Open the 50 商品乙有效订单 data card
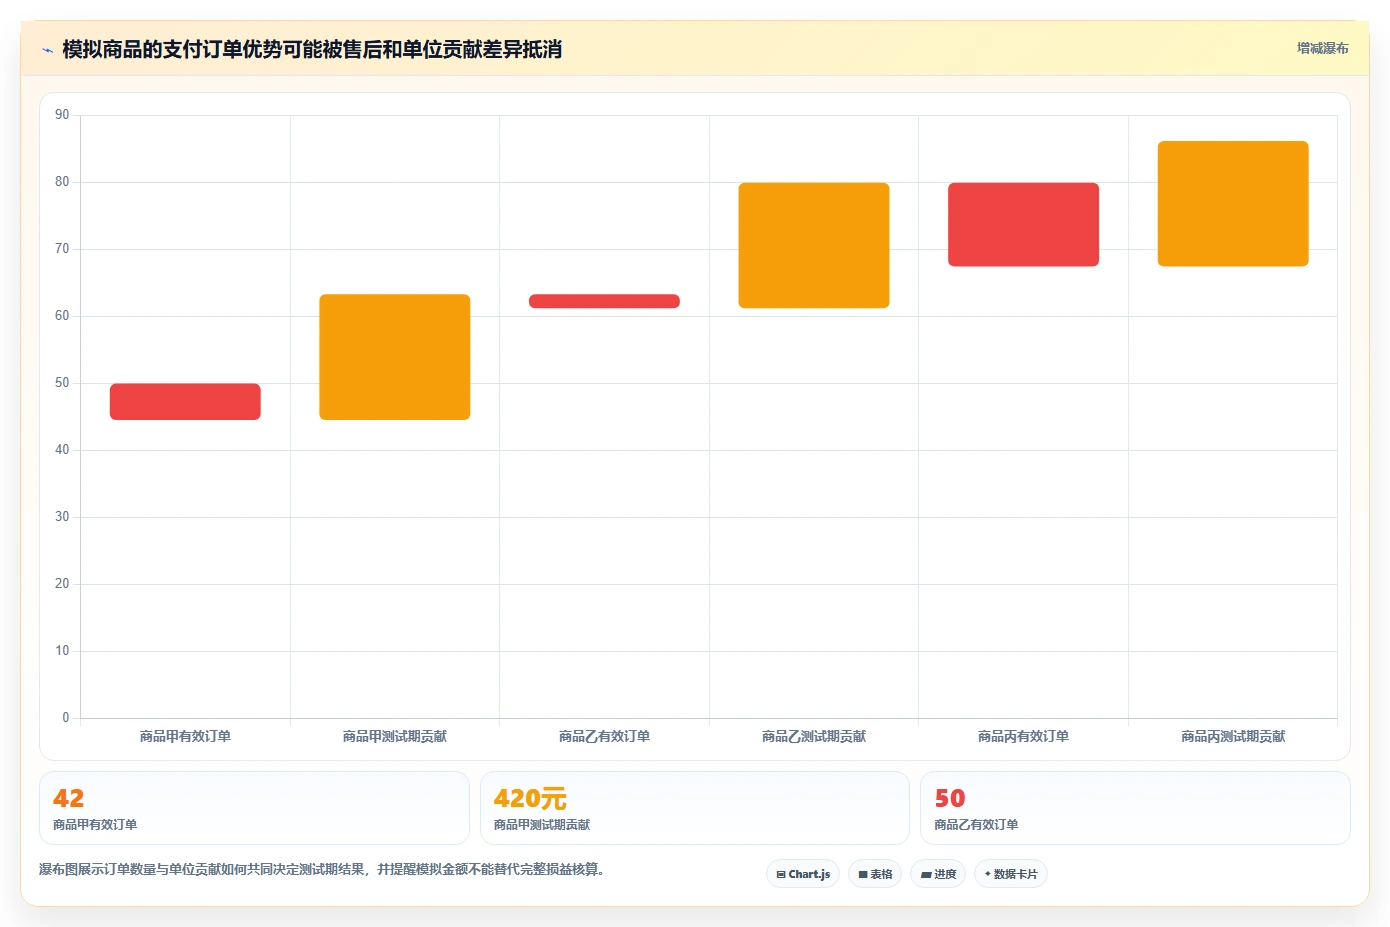This screenshot has height=927, width=1390. tap(1135, 808)
